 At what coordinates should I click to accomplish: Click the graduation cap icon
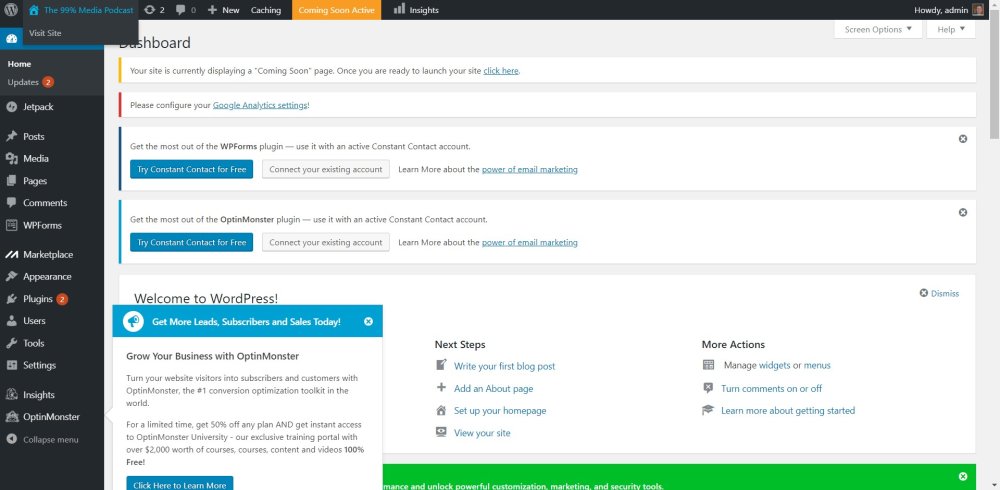[x=708, y=410]
